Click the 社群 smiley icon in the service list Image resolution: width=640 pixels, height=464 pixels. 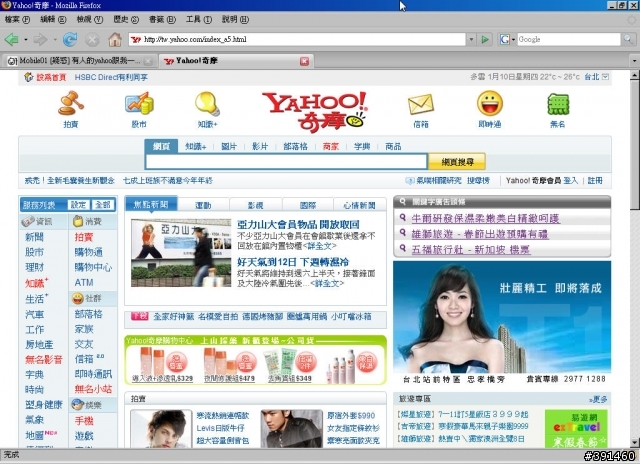click(78, 298)
